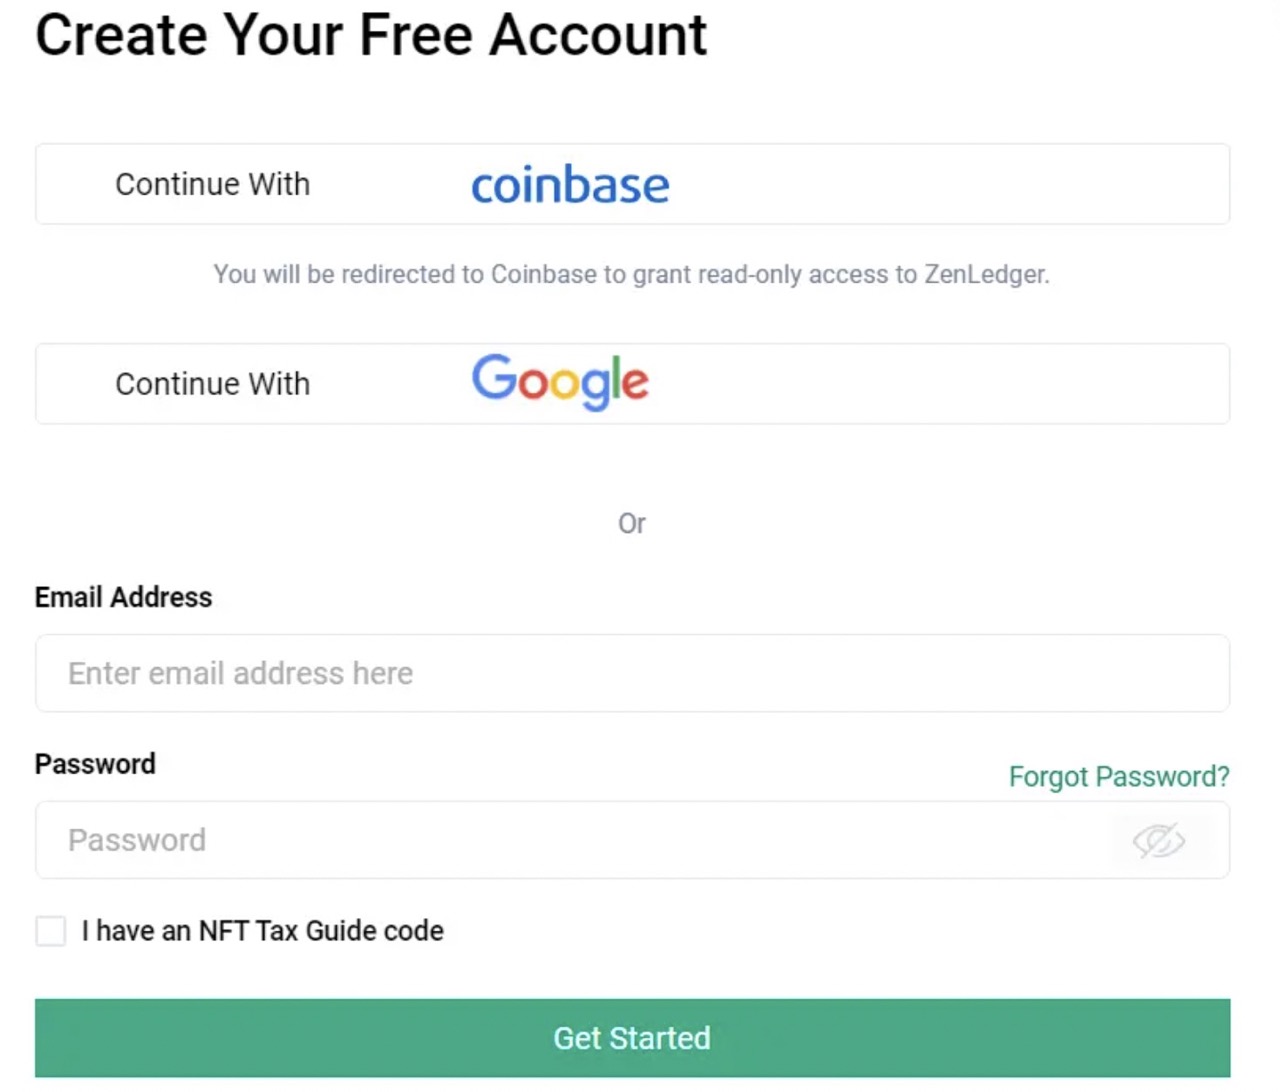Click the Password label
This screenshot has width=1280, height=1092.
(95, 764)
